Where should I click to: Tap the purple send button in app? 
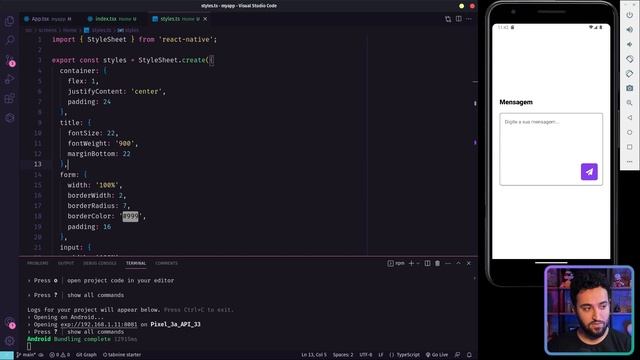589,172
